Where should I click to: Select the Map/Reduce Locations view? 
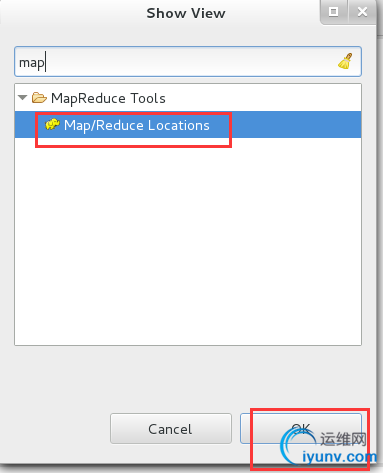pos(137,125)
